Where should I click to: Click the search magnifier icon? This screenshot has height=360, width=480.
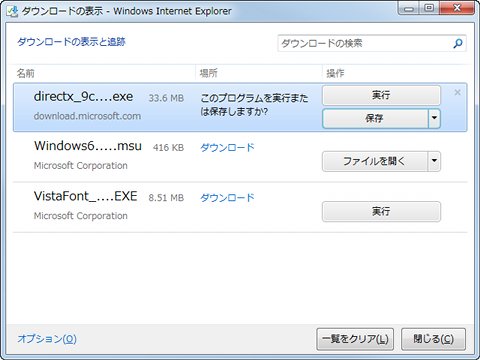click(458, 43)
